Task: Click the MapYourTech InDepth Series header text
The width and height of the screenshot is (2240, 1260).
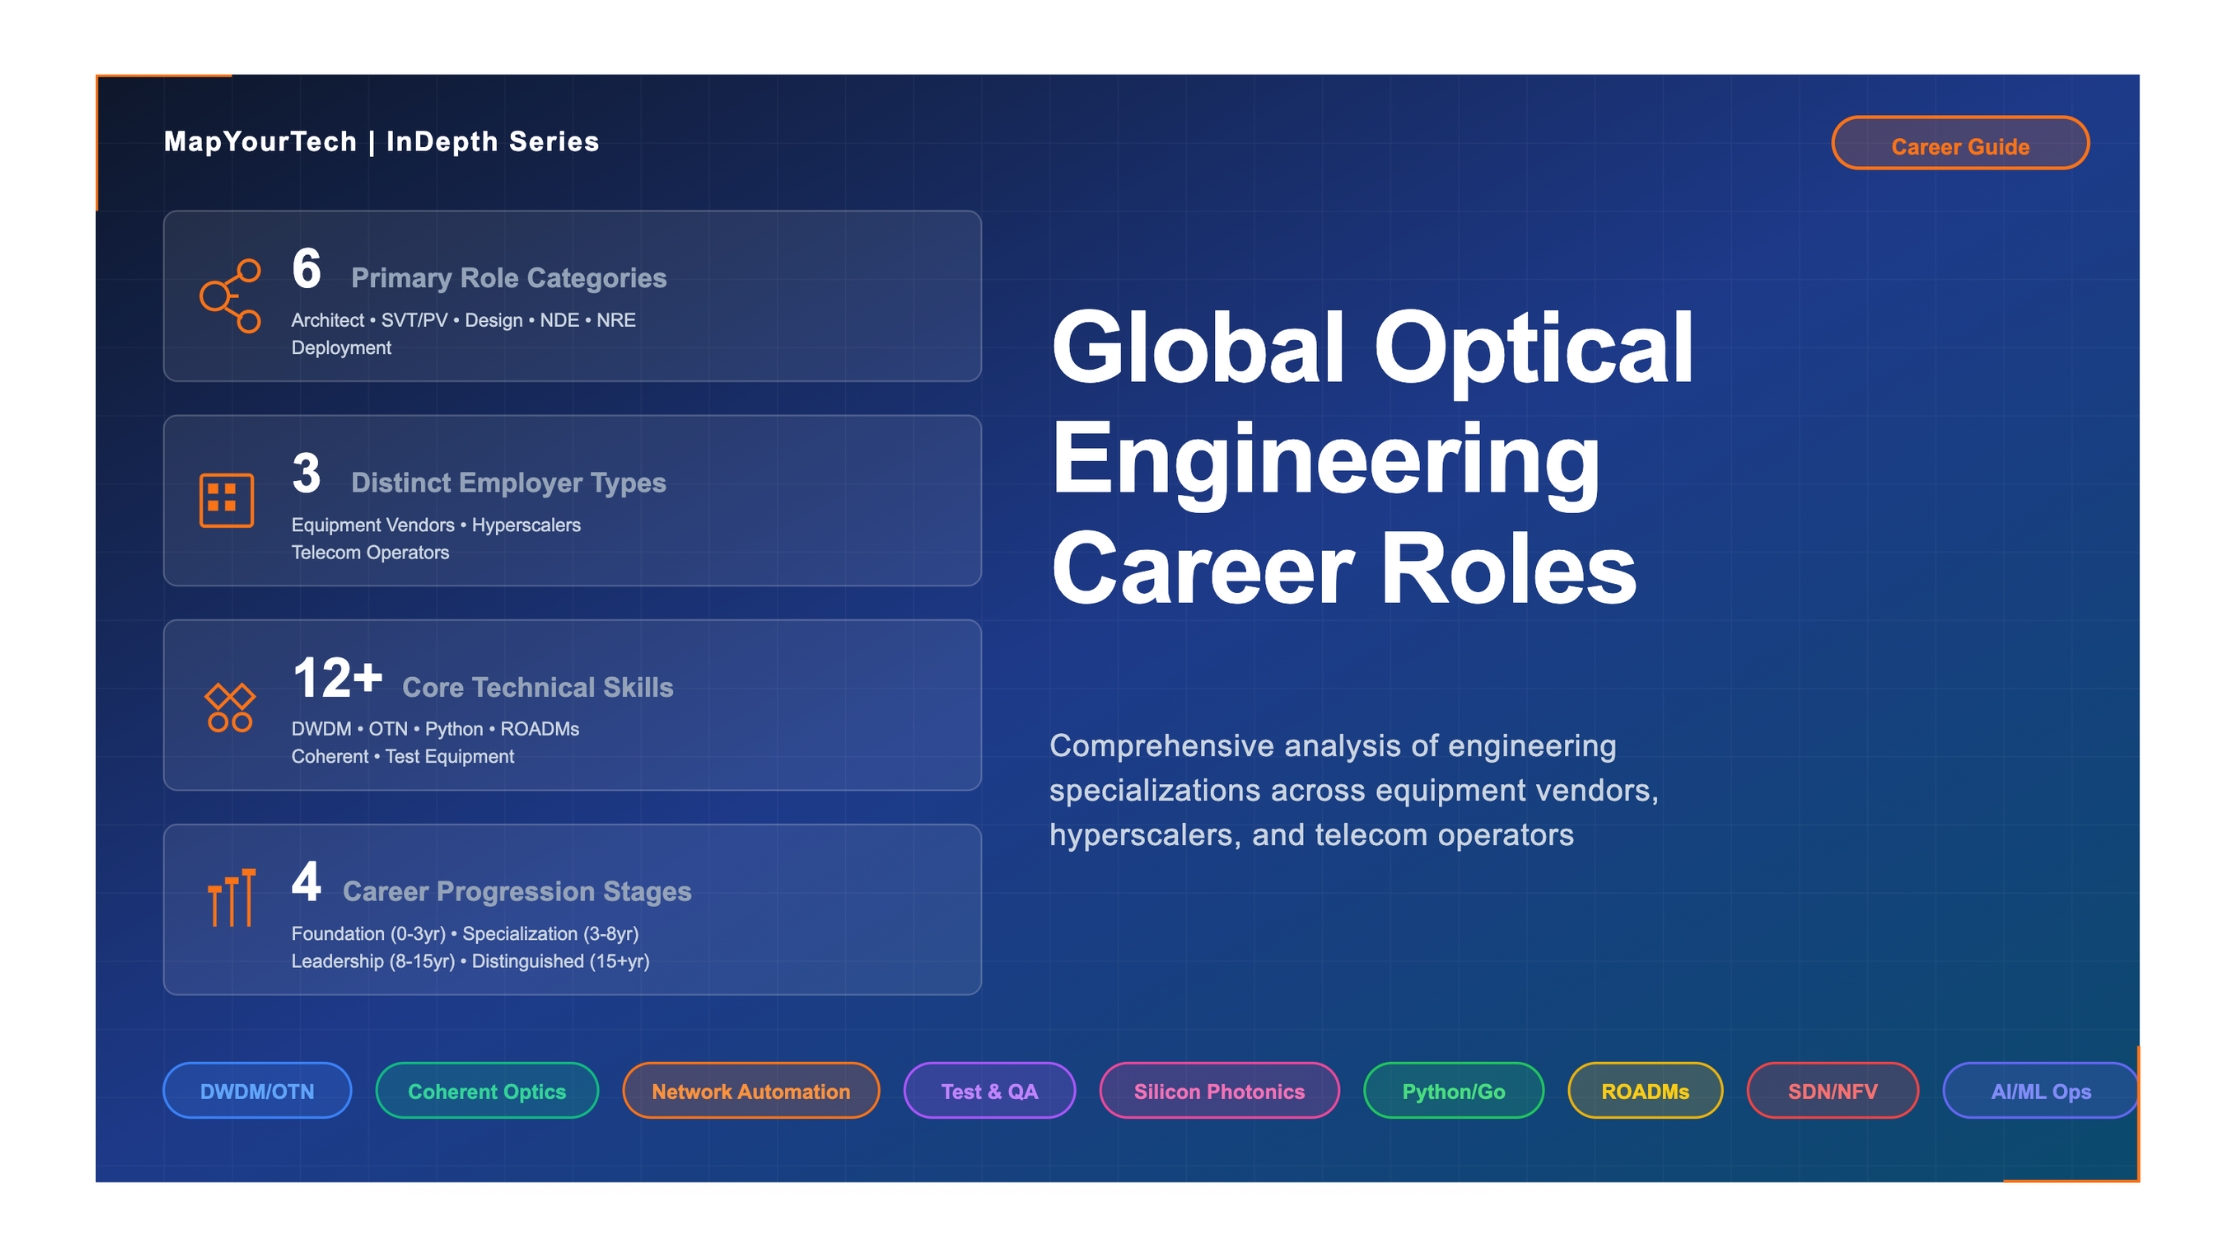Action: click(381, 142)
